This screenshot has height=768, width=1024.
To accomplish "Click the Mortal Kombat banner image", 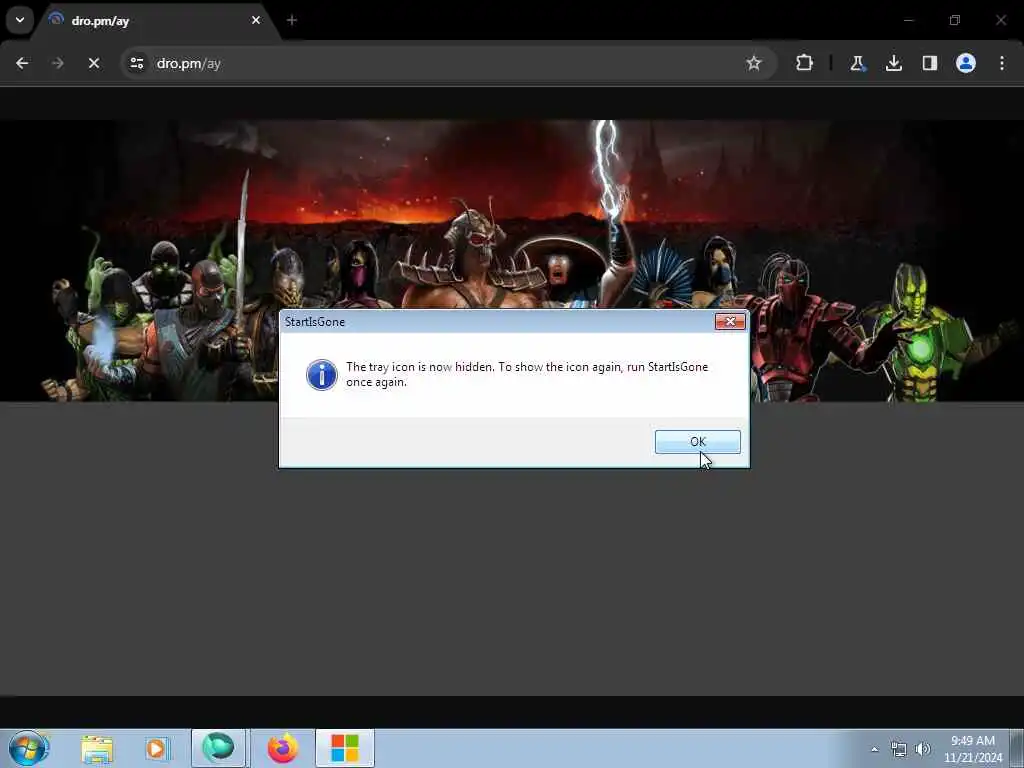I will pyautogui.click(x=512, y=260).
